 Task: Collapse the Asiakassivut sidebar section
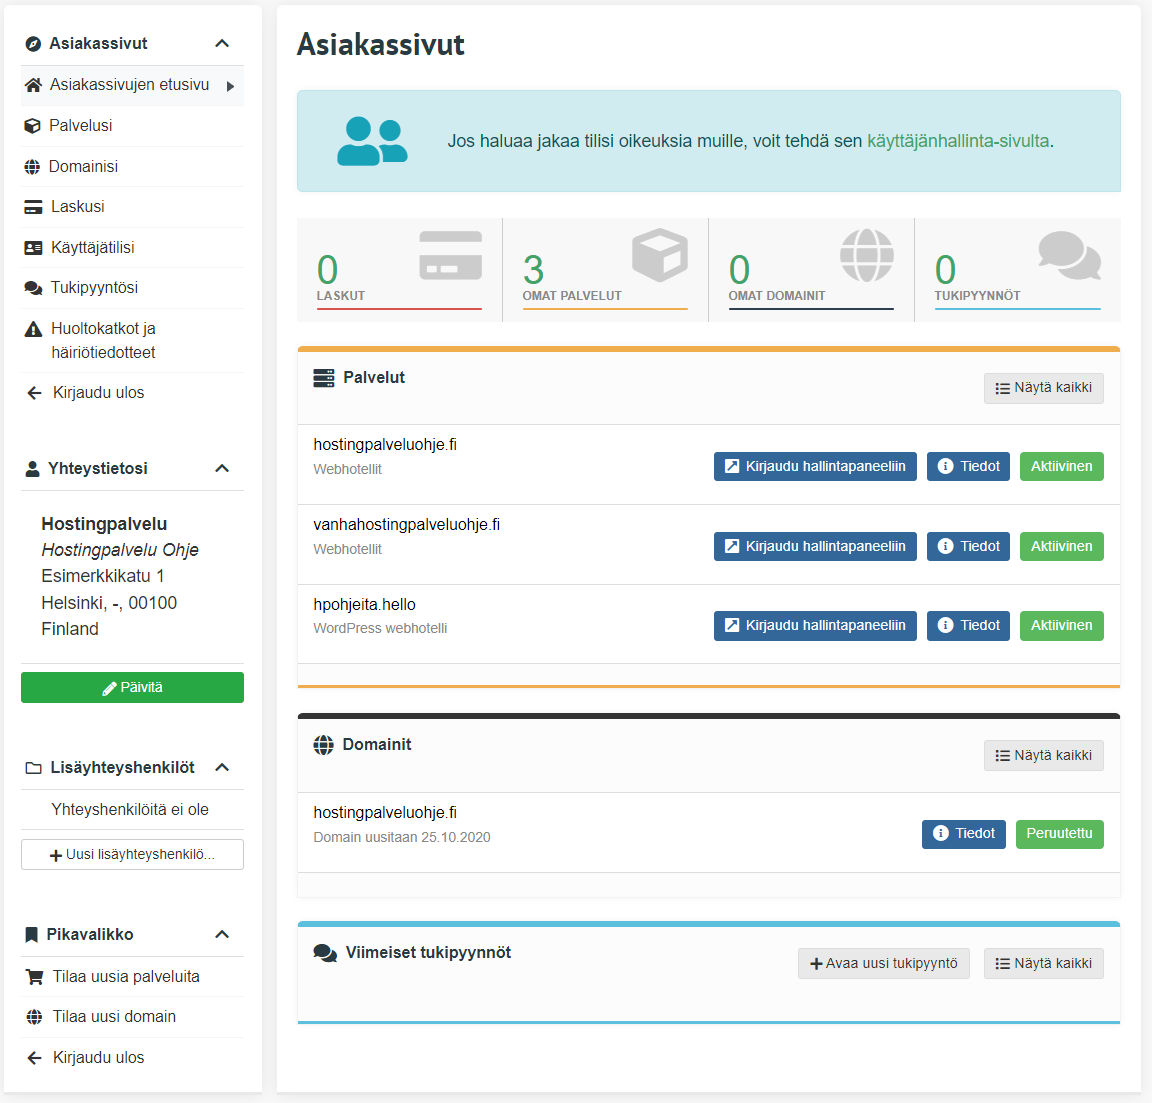click(222, 44)
